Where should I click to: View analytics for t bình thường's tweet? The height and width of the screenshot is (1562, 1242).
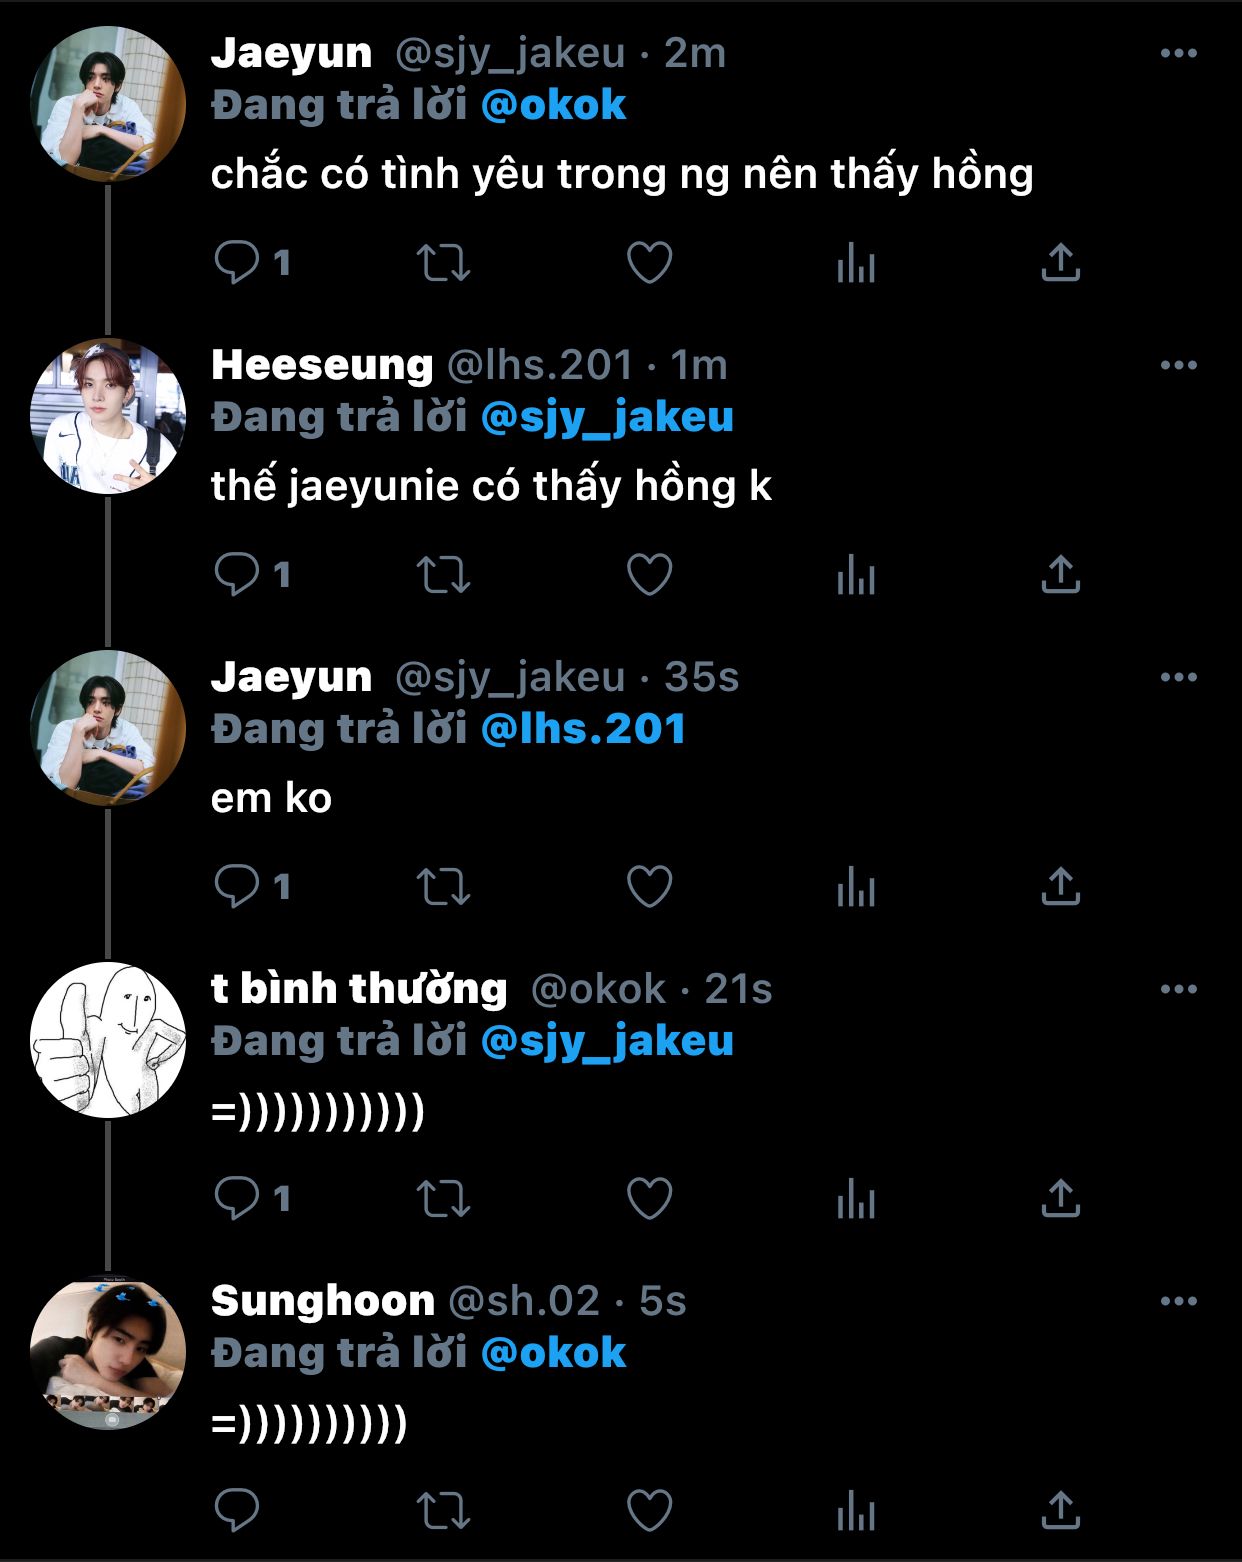[x=855, y=1199]
